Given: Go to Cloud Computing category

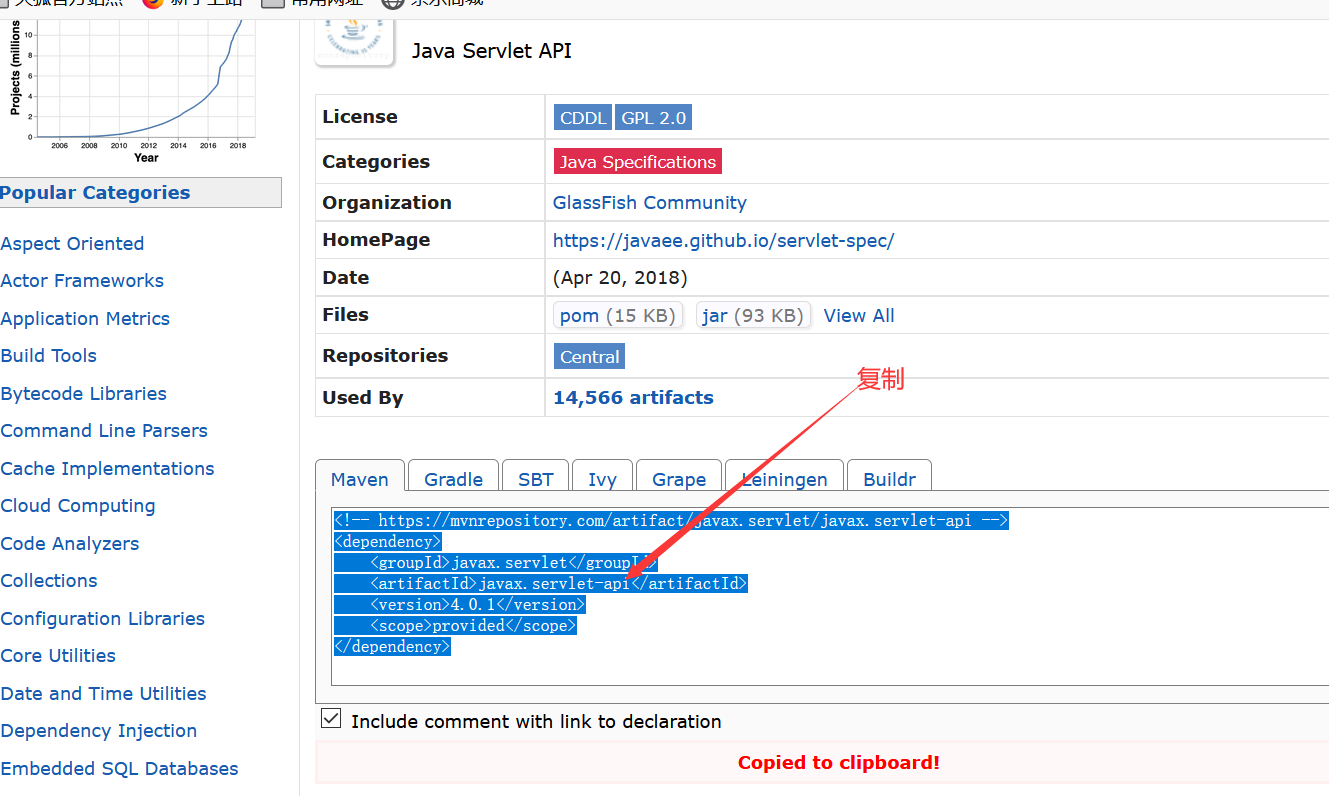Looking at the screenshot, I should 78,506.
